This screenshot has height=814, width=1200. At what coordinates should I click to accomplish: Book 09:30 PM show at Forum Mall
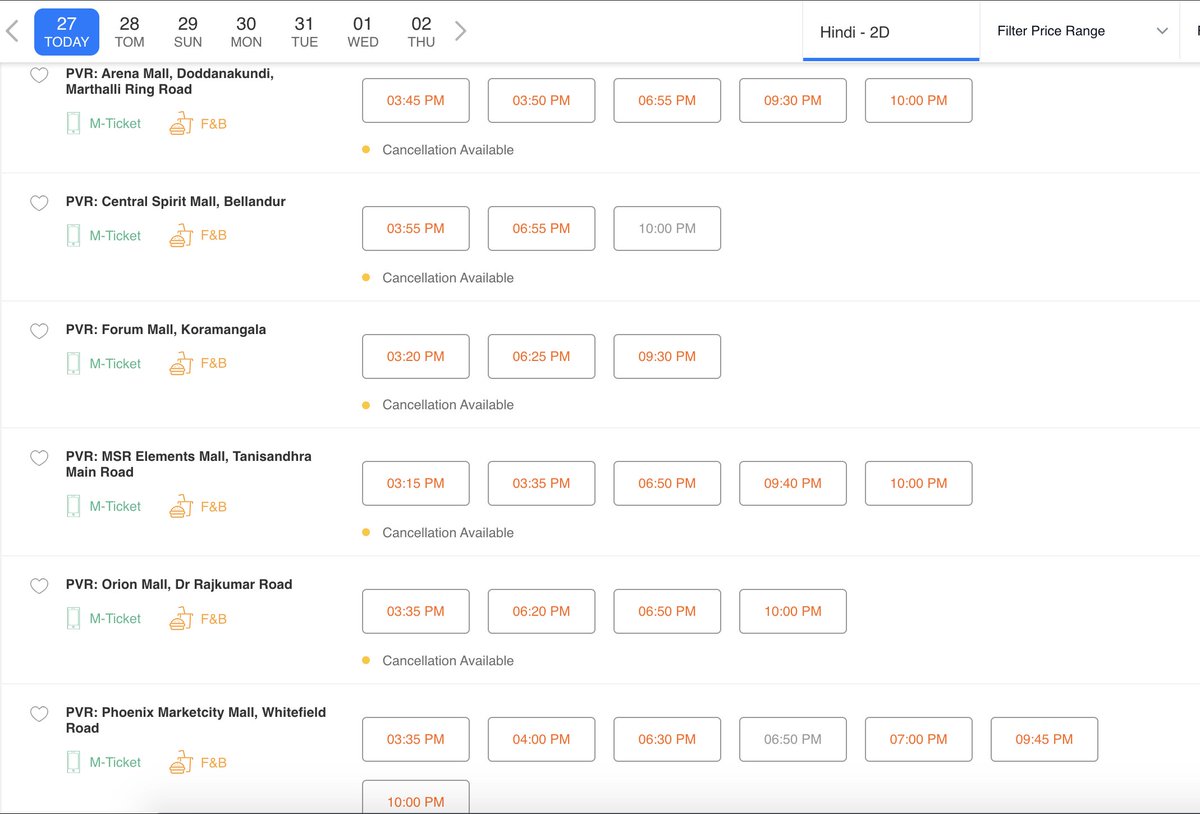click(x=667, y=356)
